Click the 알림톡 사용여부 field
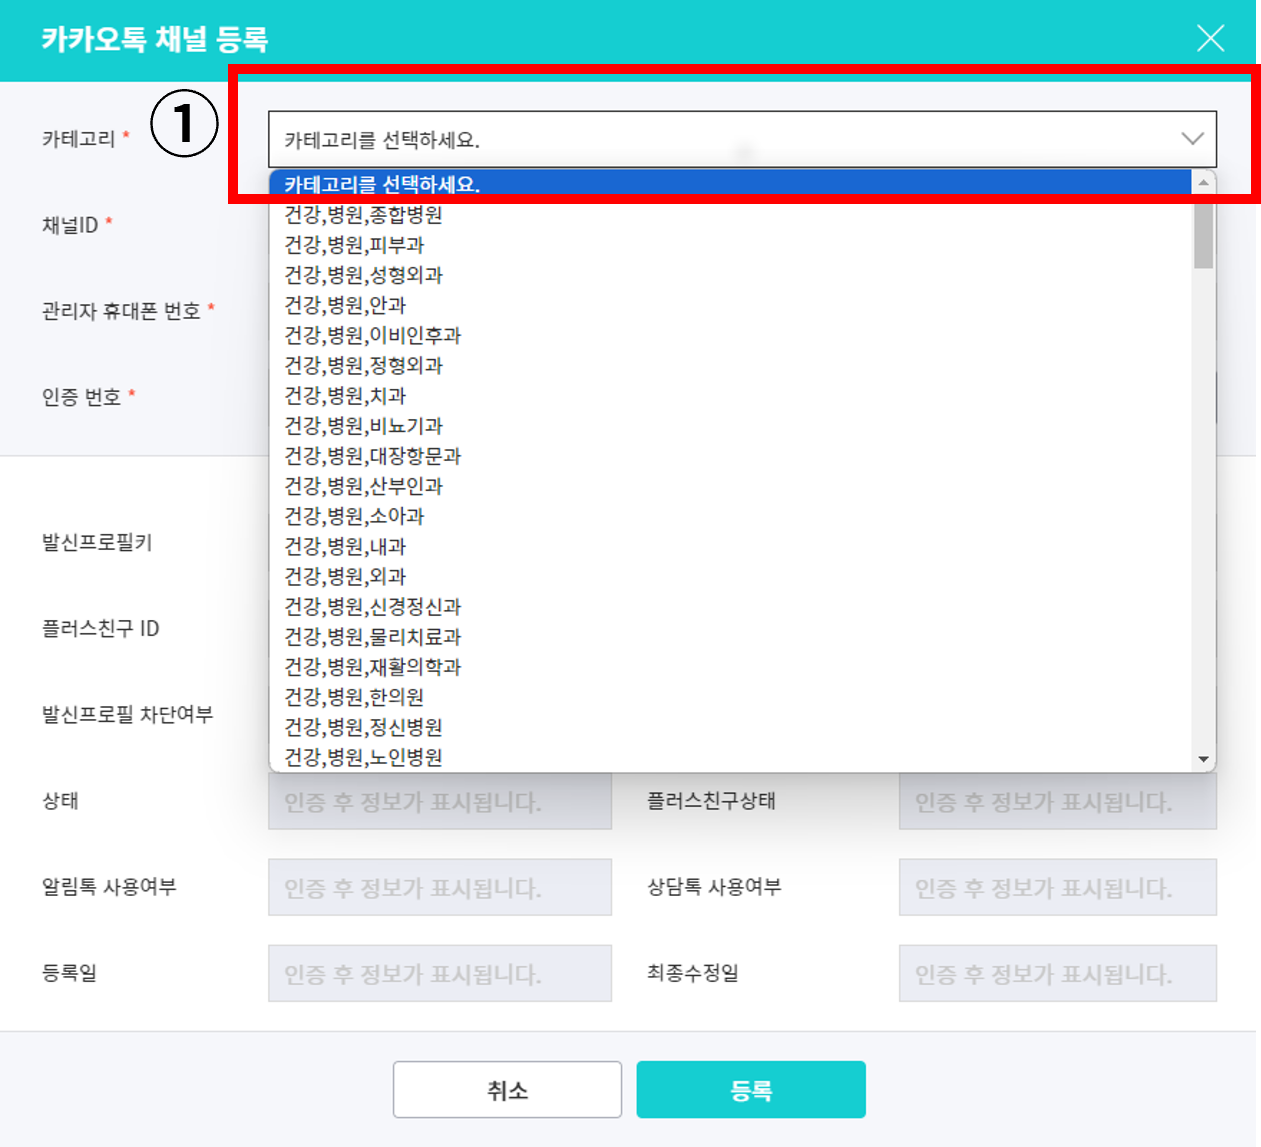This screenshot has width=1261, height=1147. tap(440, 887)
